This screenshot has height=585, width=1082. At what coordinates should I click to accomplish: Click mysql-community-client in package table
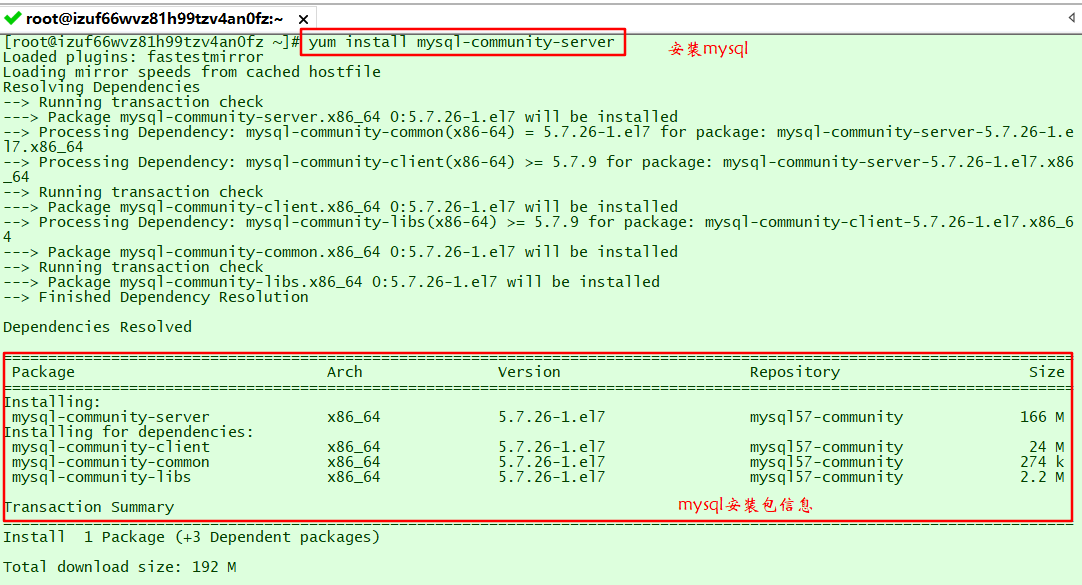tap(110, 447)
